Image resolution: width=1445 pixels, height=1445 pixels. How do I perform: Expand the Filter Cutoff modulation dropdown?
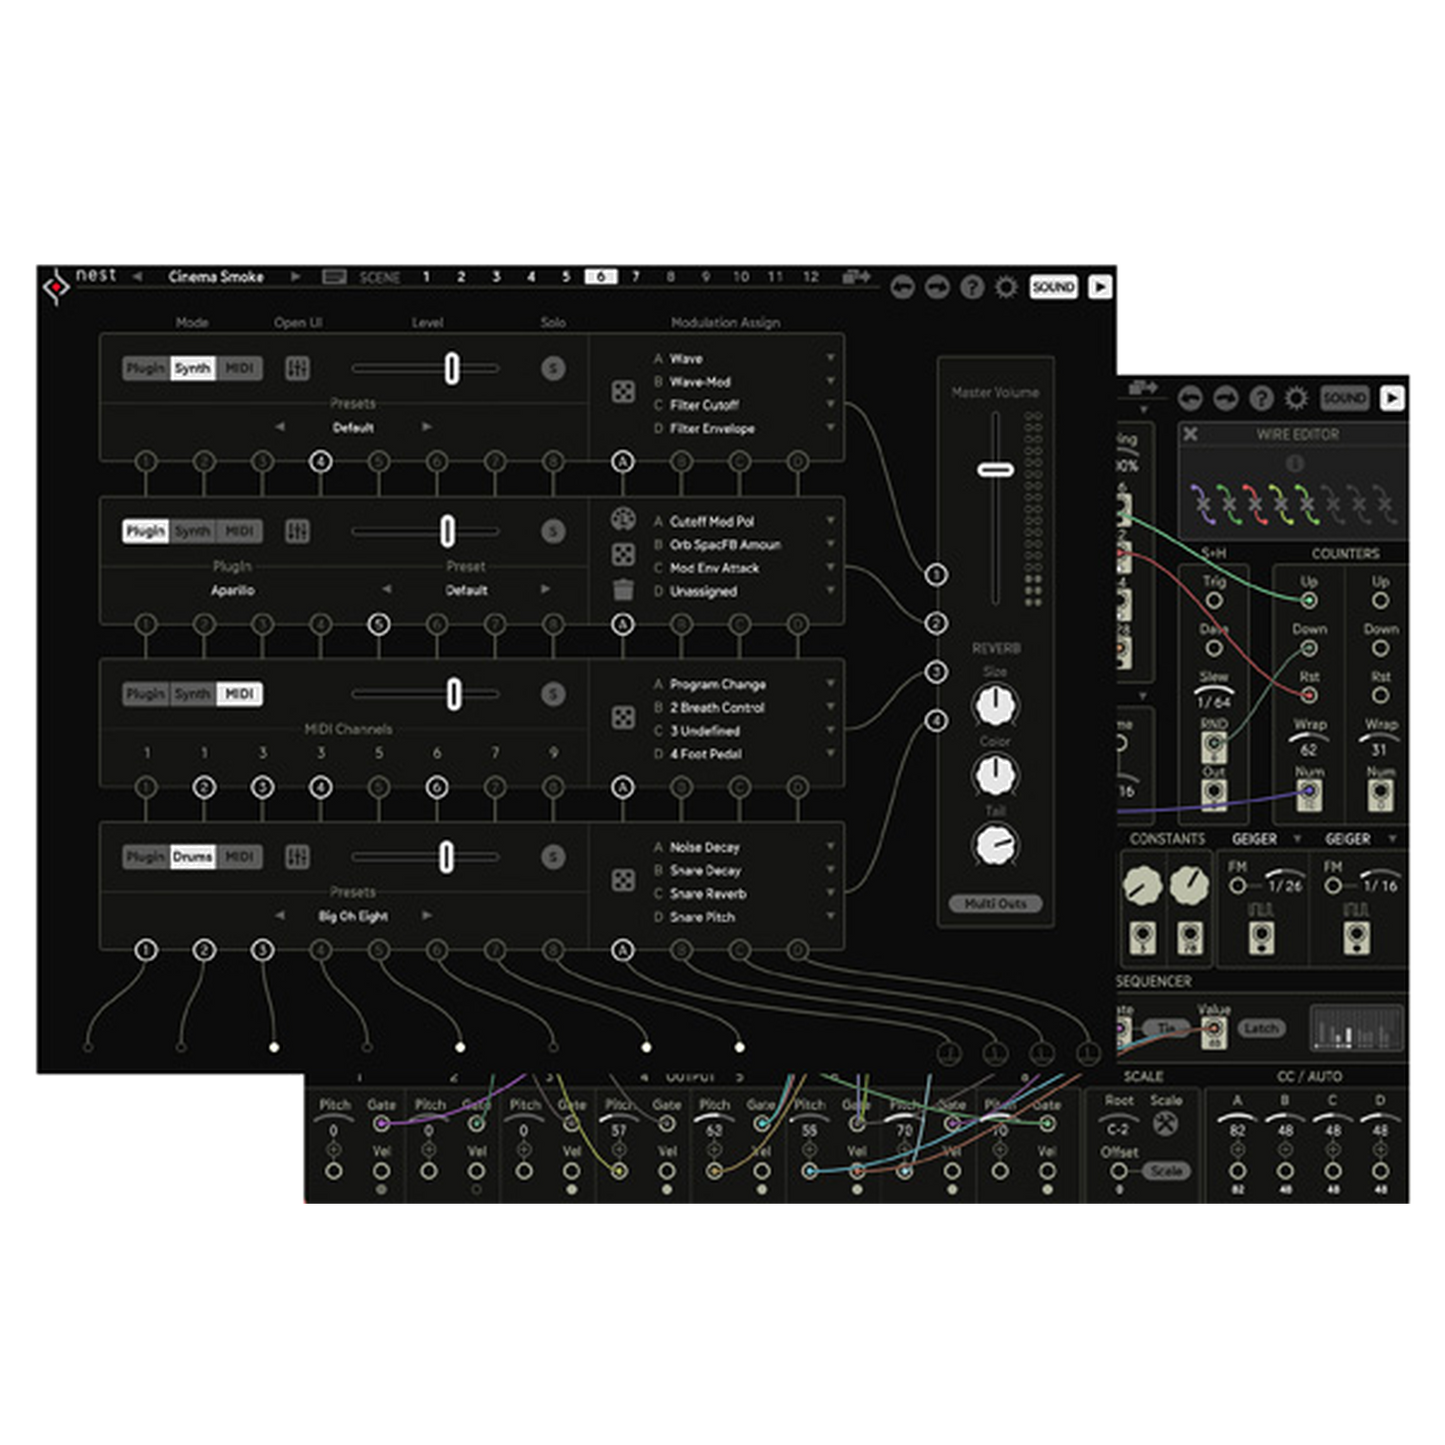[830, 405]
